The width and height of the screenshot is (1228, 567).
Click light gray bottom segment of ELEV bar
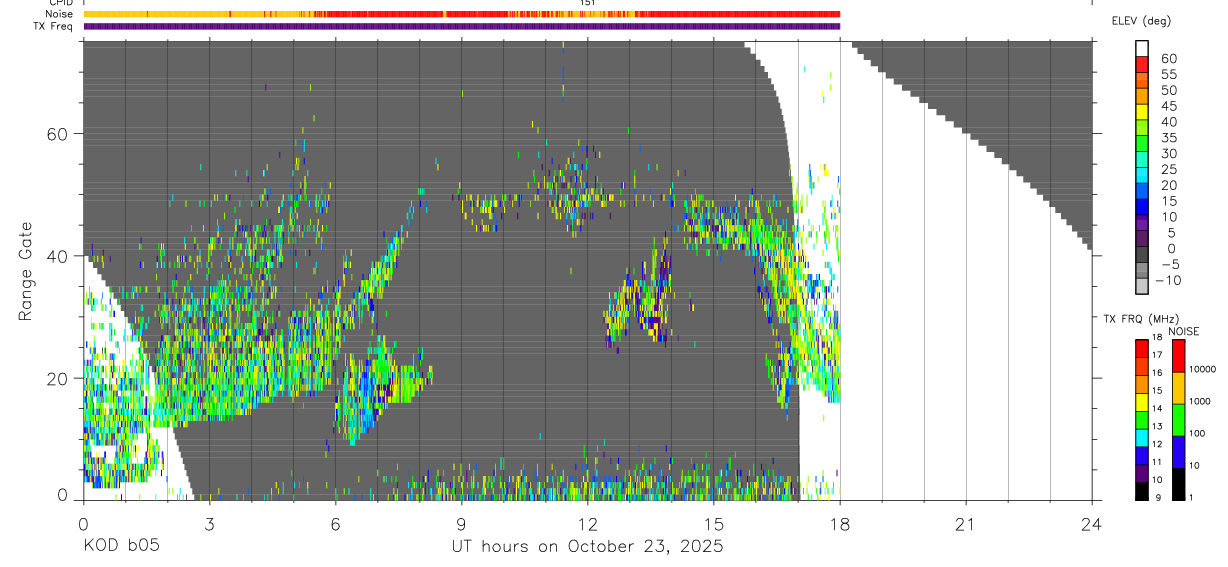[1142, 286]
